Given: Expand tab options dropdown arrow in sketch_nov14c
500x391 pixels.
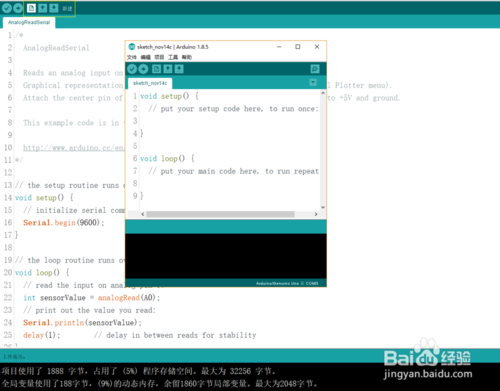Looking at the screenshot, I should pyautogui.click(x=313, y=82).
